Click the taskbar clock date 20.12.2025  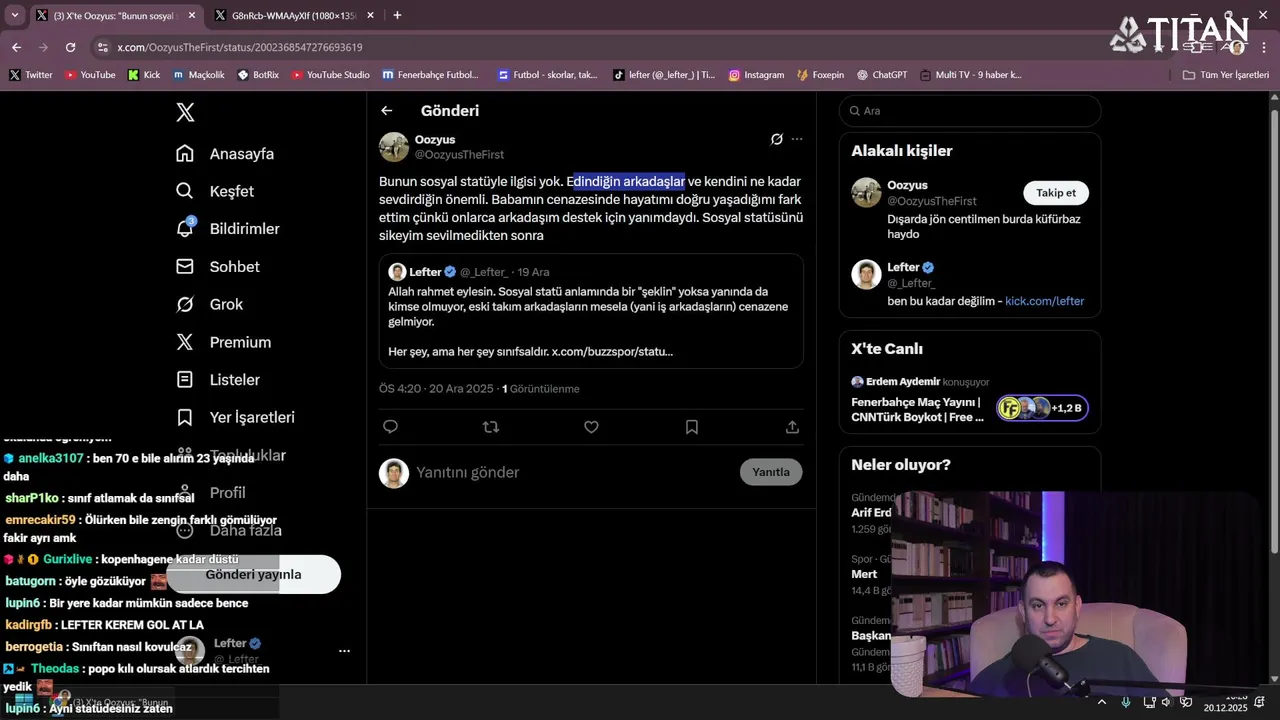[1225, 707]
